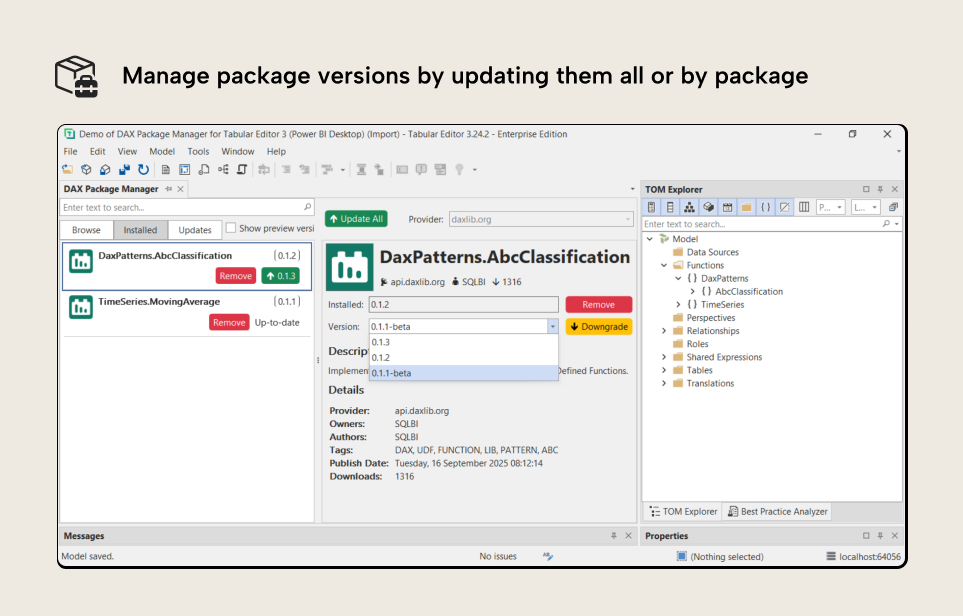Click the spell-check icon in the status bar
The image size is (963, 616).
548,556
